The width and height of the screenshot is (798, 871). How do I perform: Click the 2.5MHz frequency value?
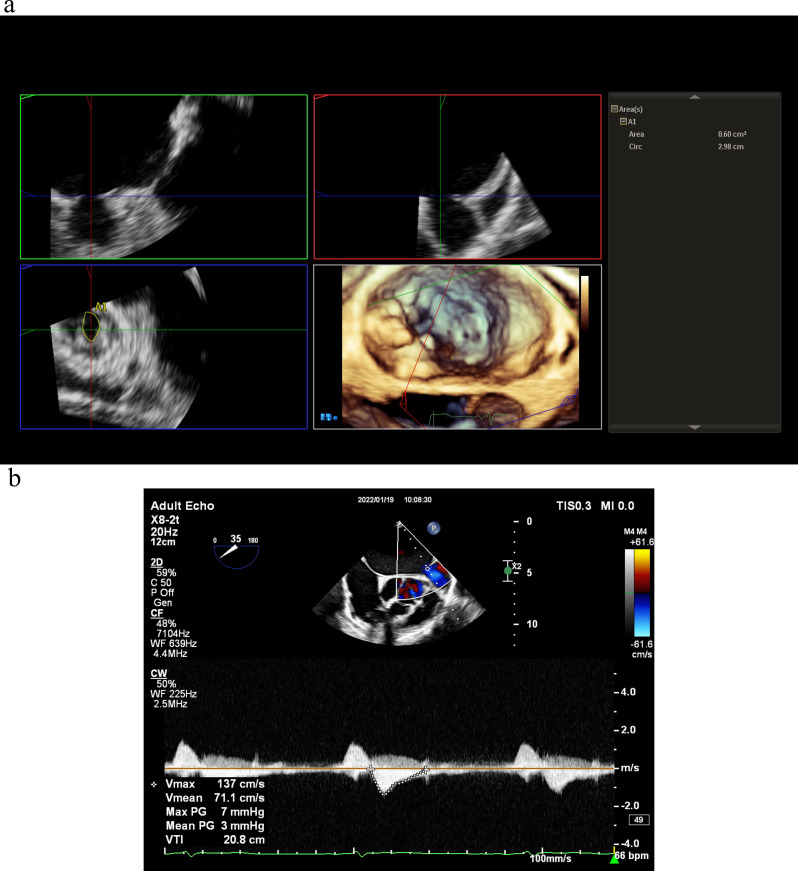click(x=170, y=704)
